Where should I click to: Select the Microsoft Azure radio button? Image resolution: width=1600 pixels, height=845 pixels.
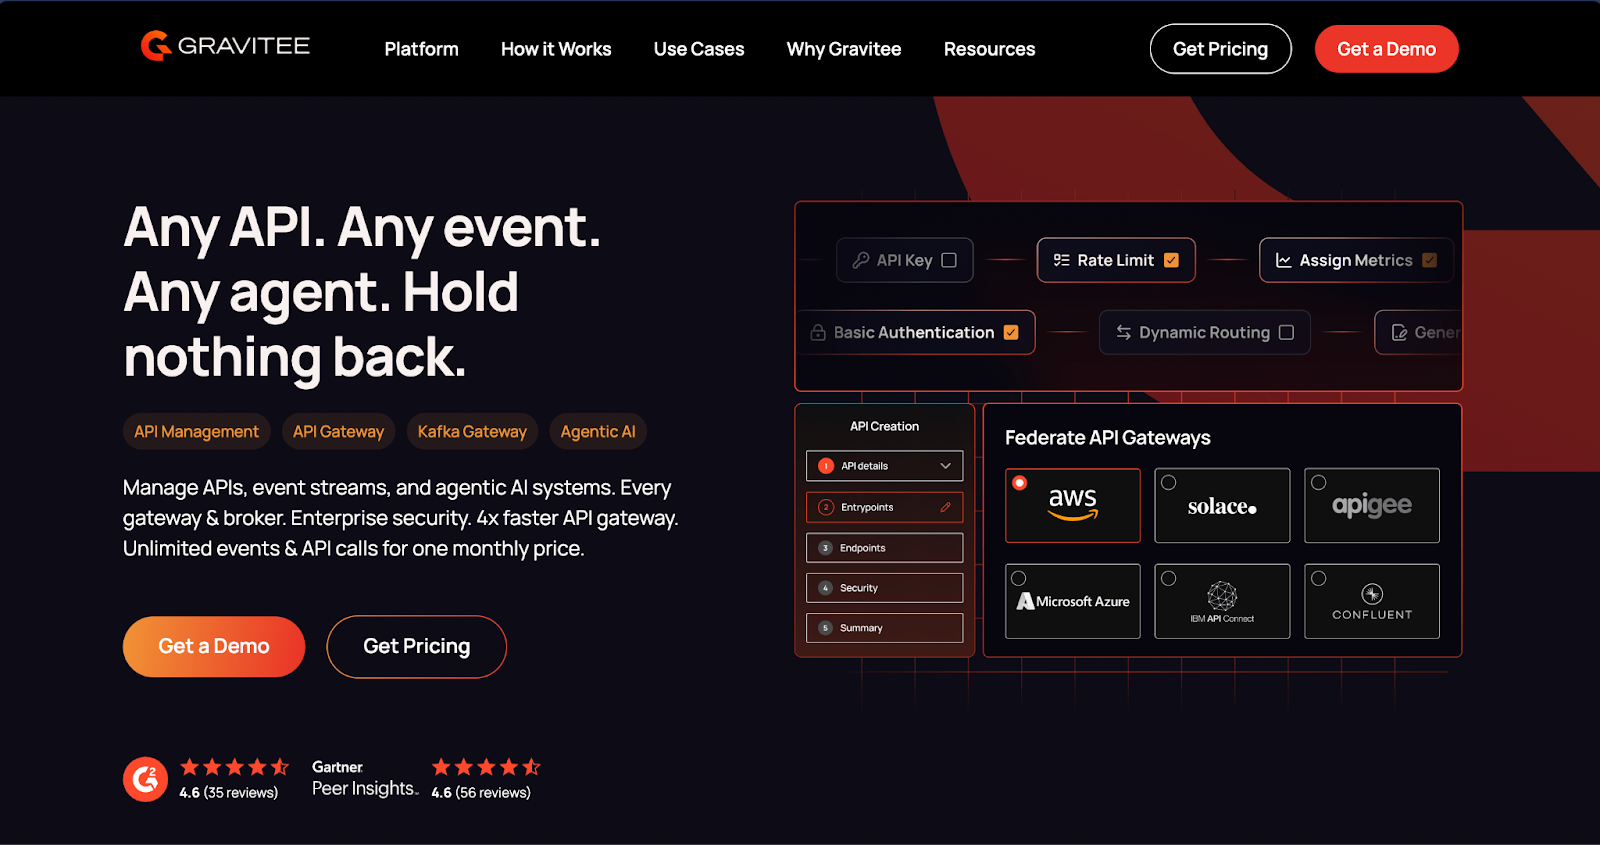[1018, 578]
